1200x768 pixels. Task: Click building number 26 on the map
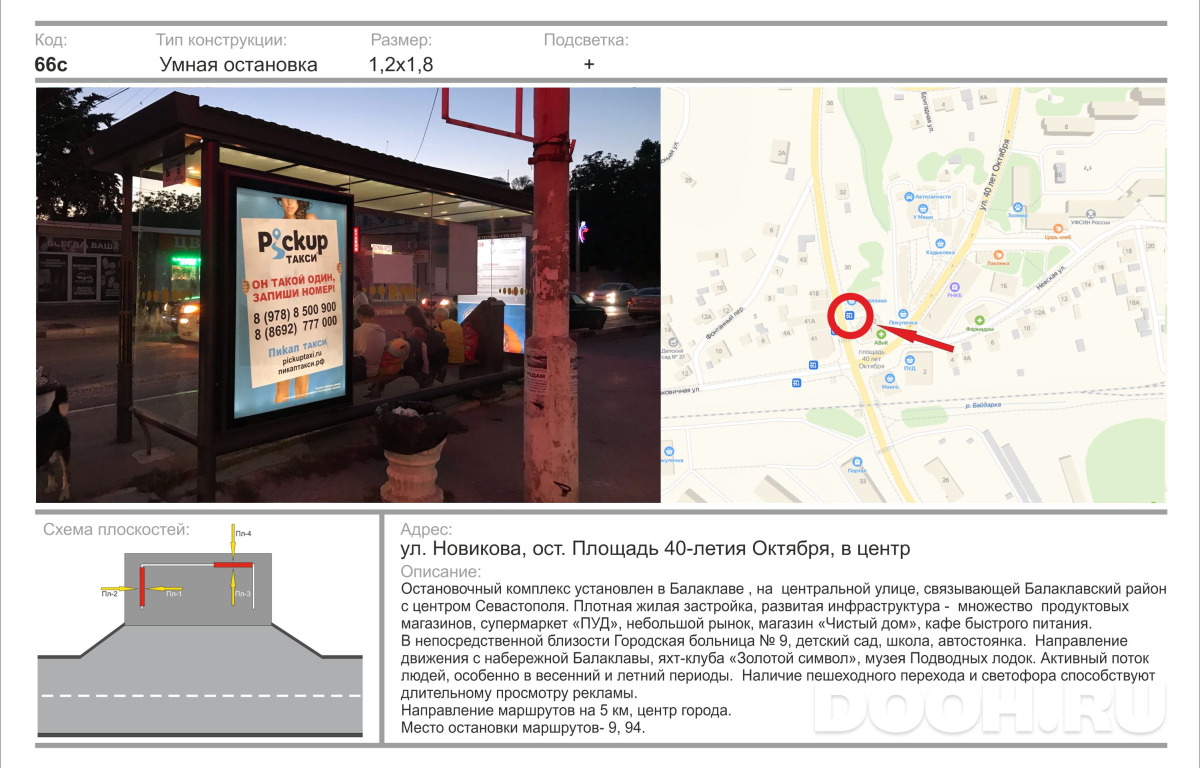click(x=946, y=480)
